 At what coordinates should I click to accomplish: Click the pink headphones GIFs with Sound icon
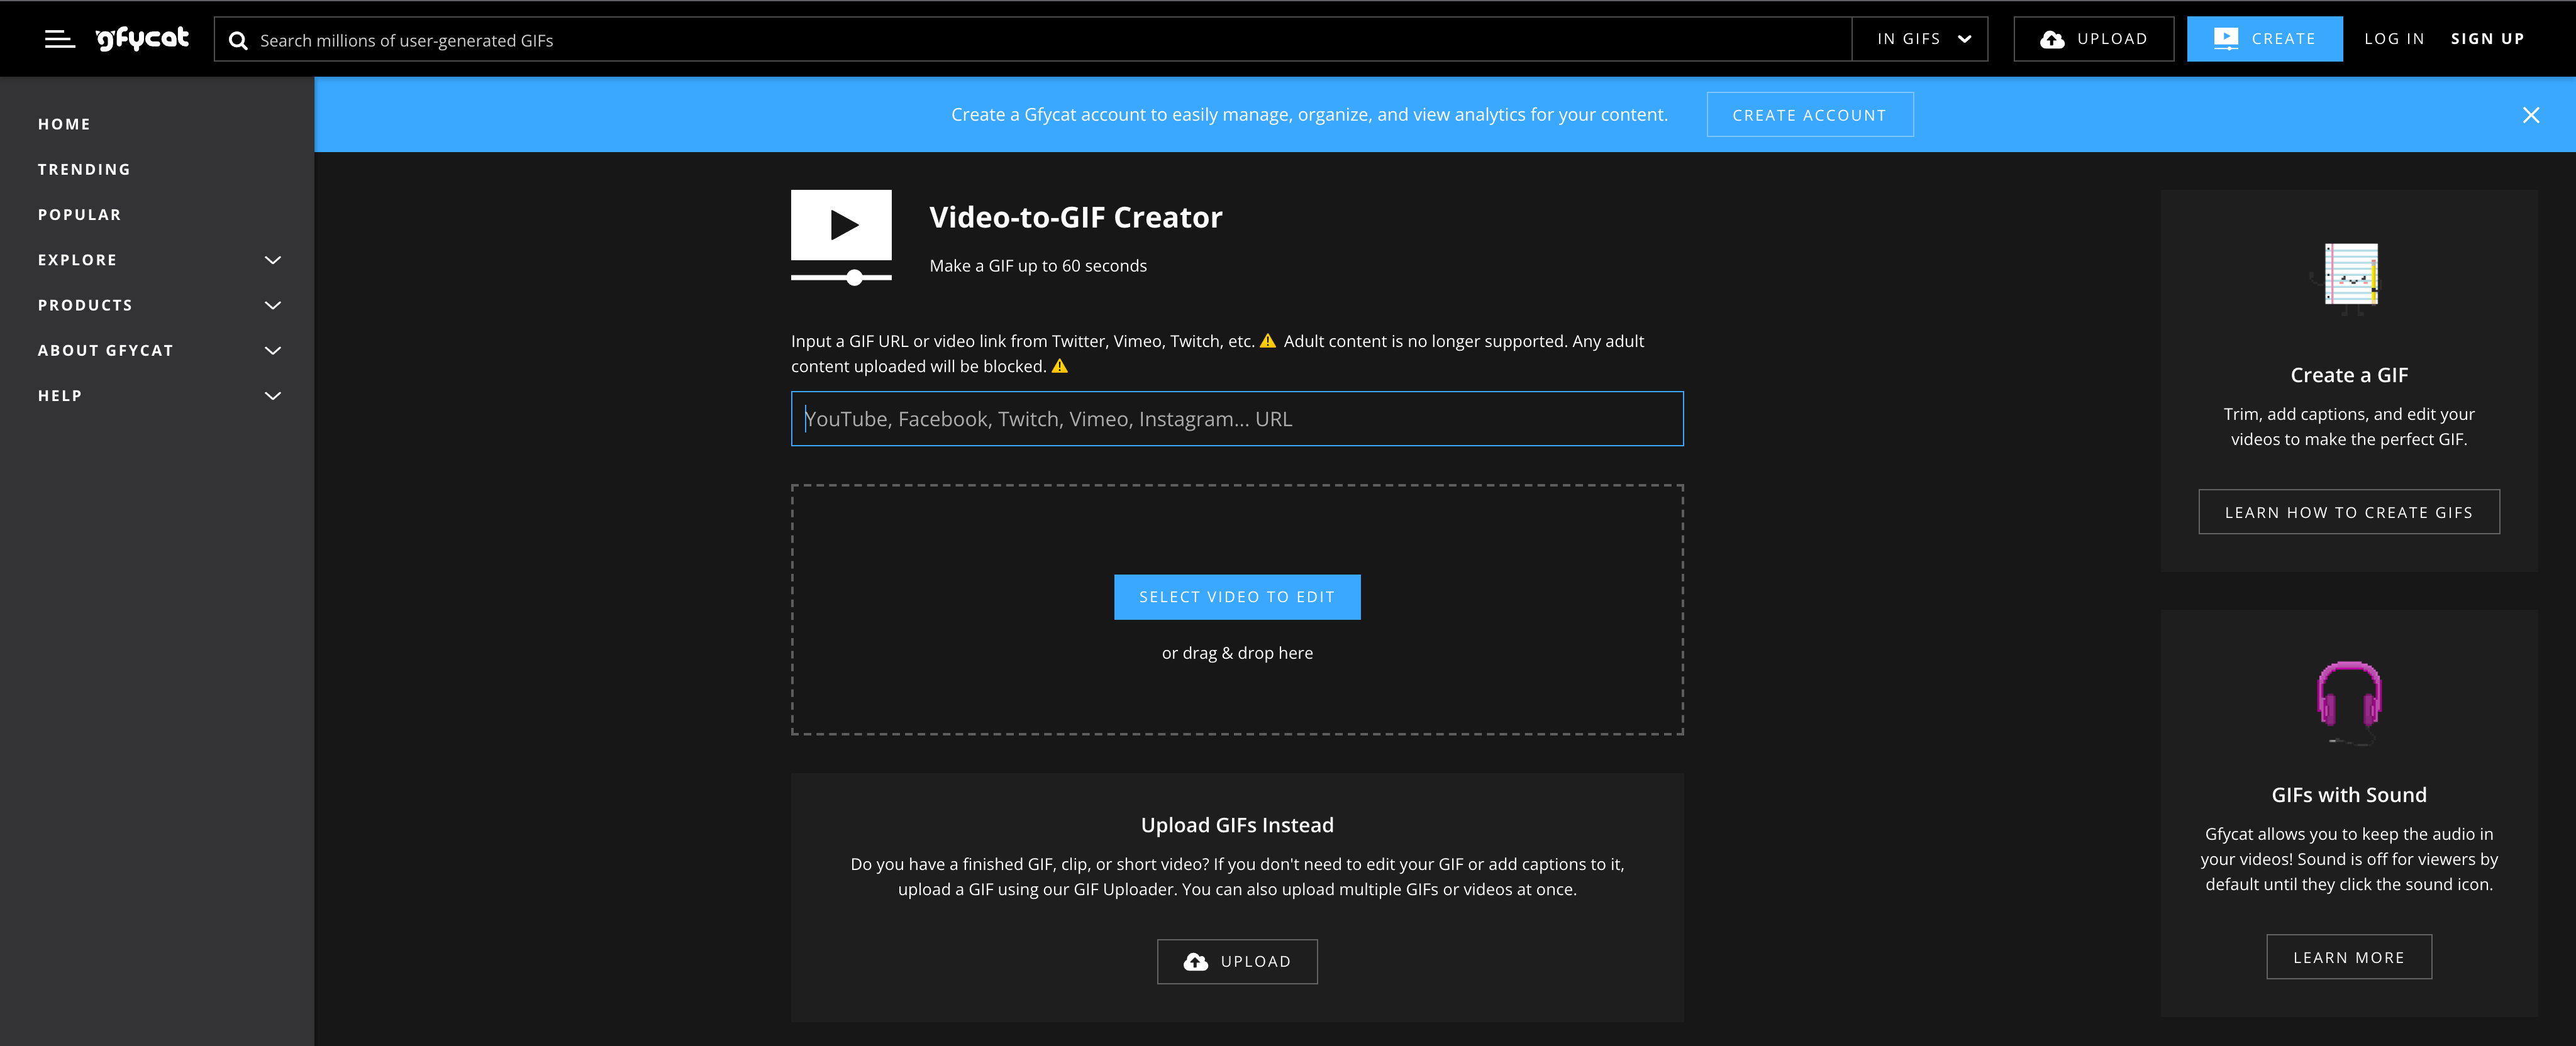[2349, 700]
